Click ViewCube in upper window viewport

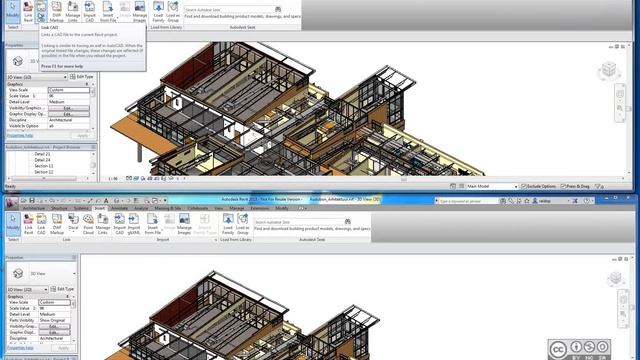click(609, 70)
